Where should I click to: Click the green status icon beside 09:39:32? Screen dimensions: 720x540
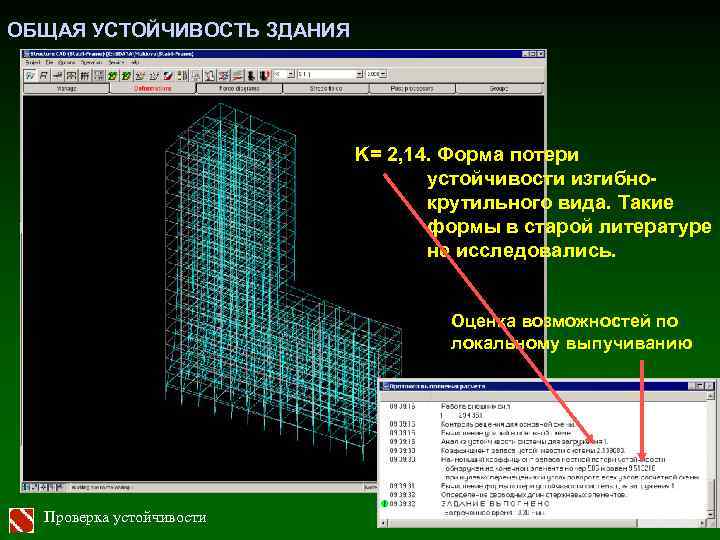(384, 504)
